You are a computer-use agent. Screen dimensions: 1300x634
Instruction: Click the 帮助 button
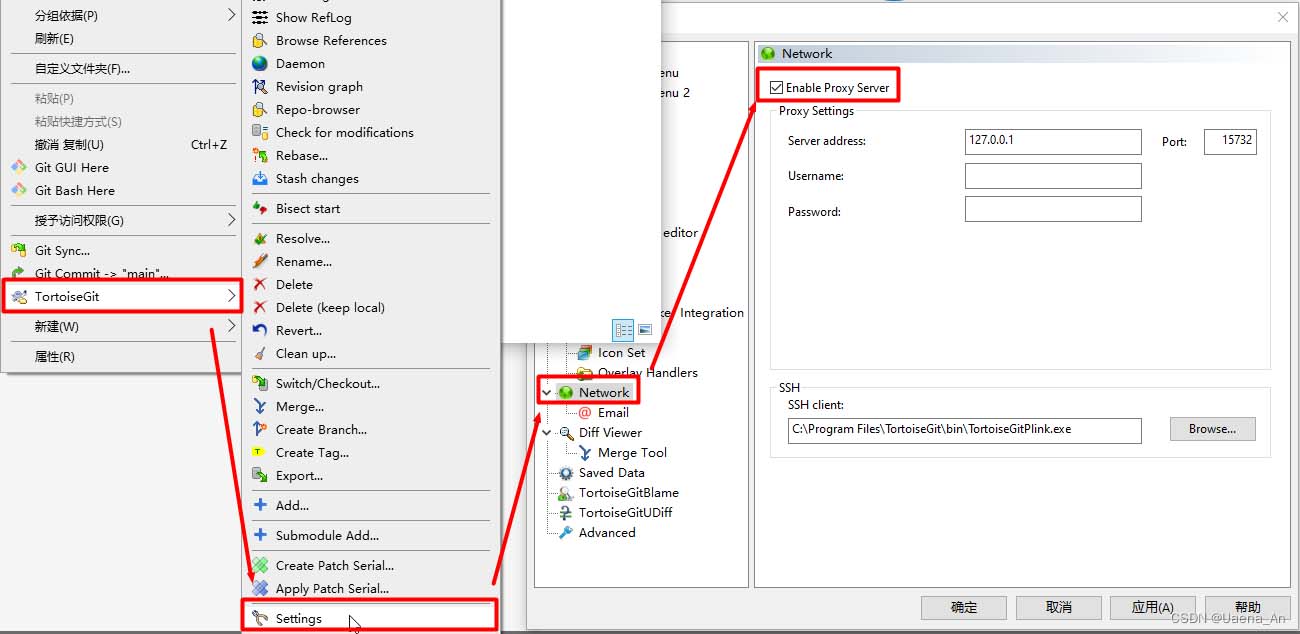pos(1248,607)
